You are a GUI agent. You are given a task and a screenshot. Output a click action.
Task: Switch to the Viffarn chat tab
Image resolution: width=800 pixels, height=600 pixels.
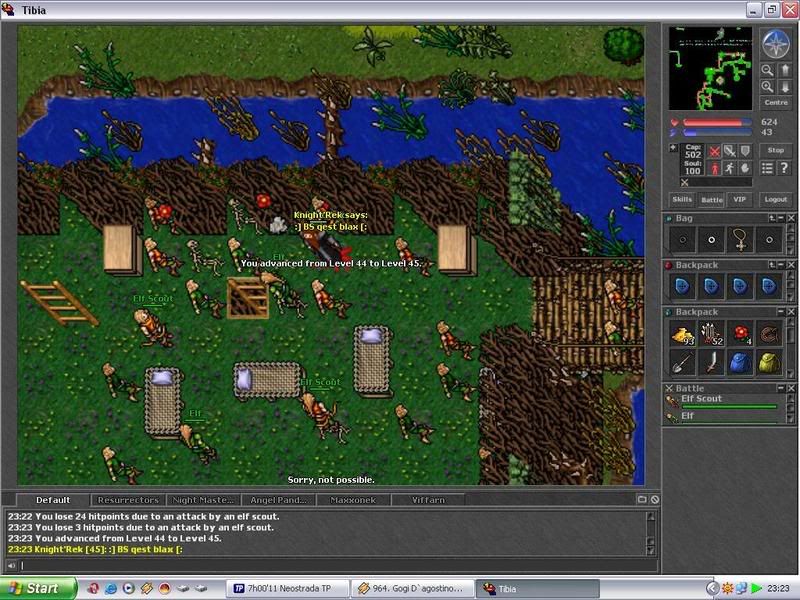(x=428, y=500)
